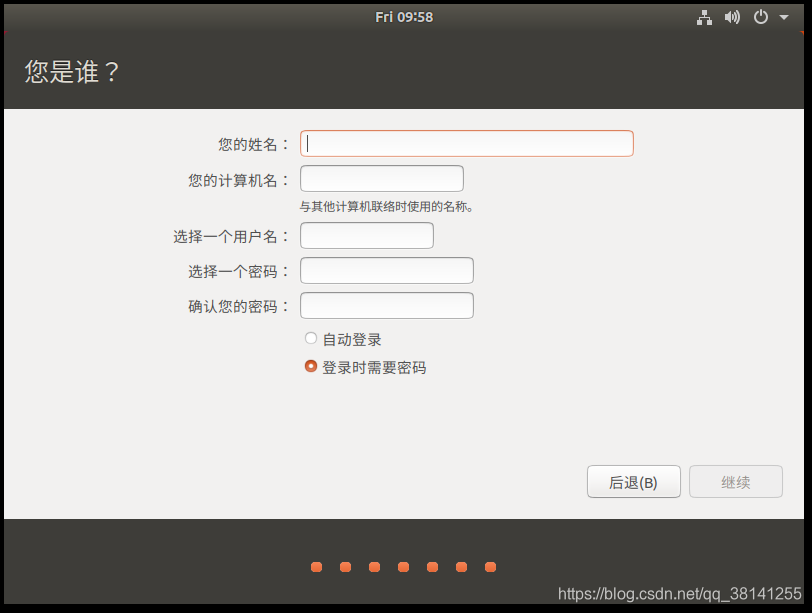Open the clock menu showing Fri 09:58

pyautogui.click(x=403, y=16)
